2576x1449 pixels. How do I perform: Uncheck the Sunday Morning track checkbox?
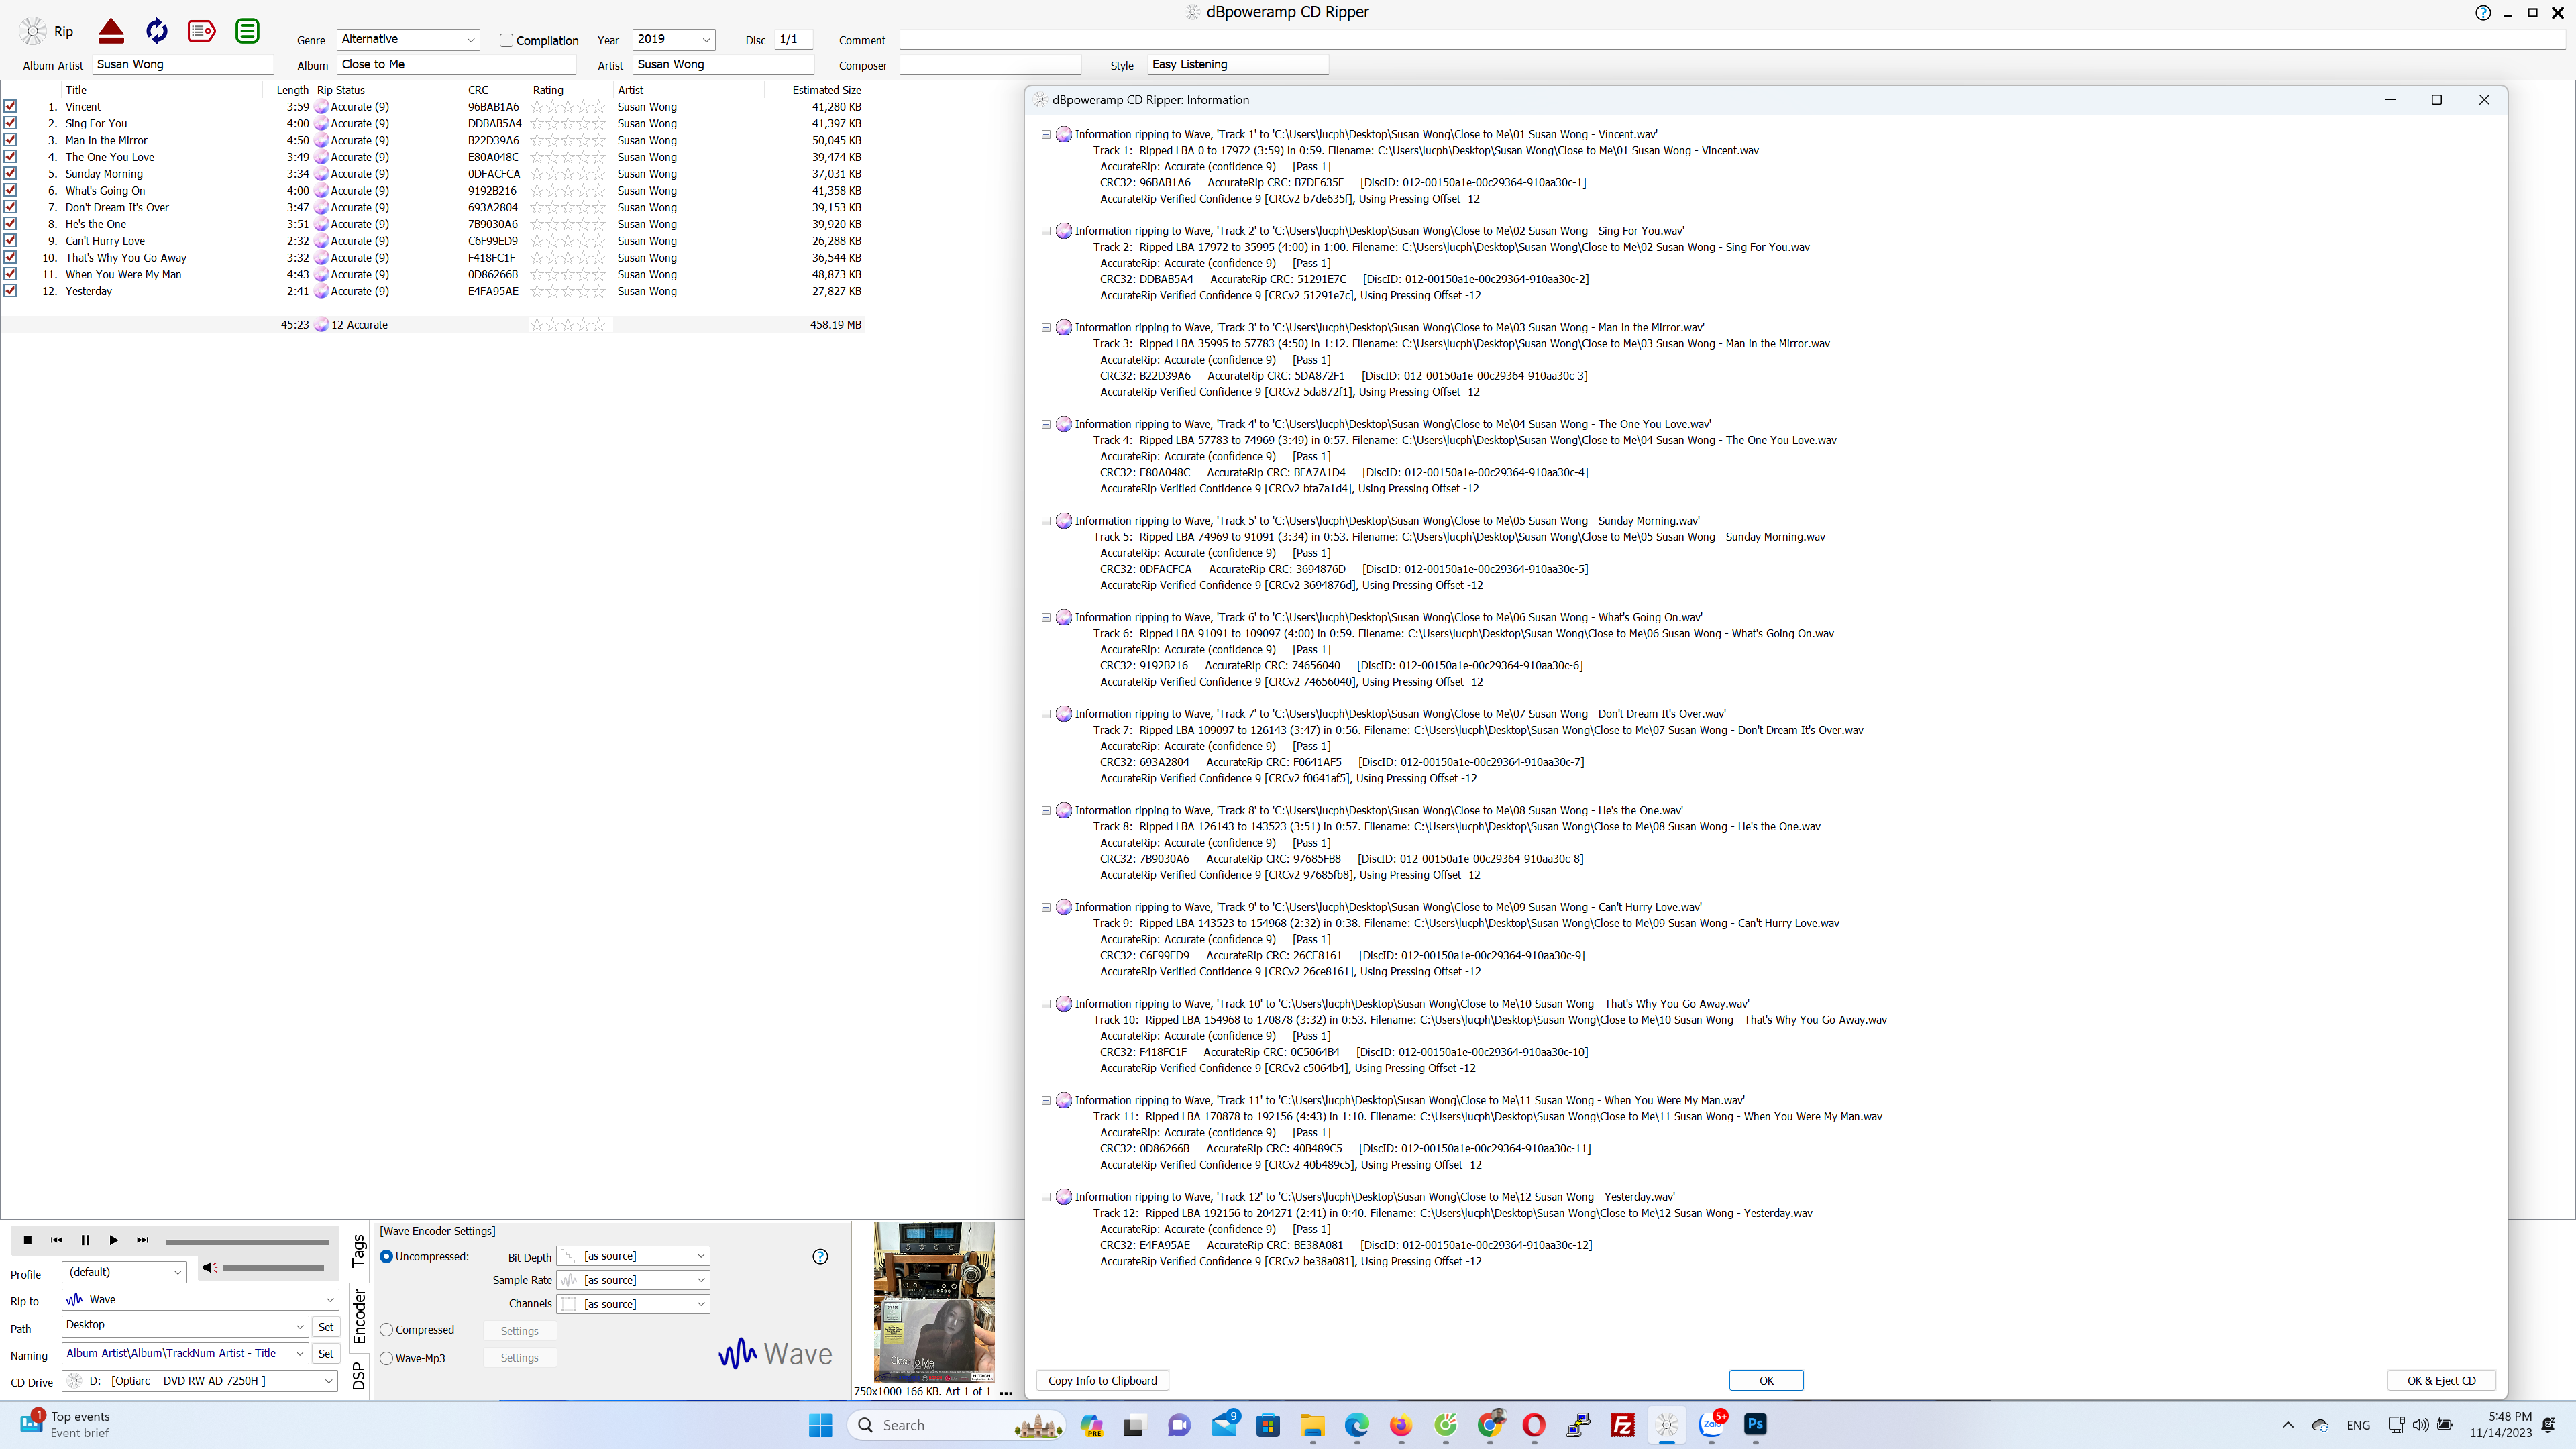pyautogui.click(x=10, y=173)
